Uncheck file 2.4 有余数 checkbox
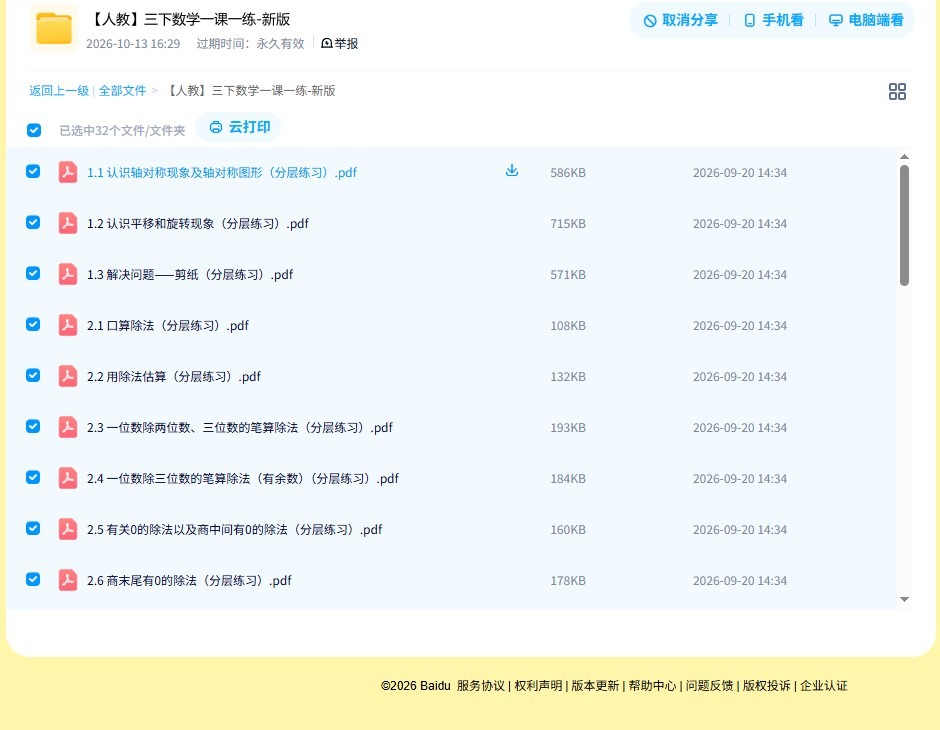 coord(33,477)
